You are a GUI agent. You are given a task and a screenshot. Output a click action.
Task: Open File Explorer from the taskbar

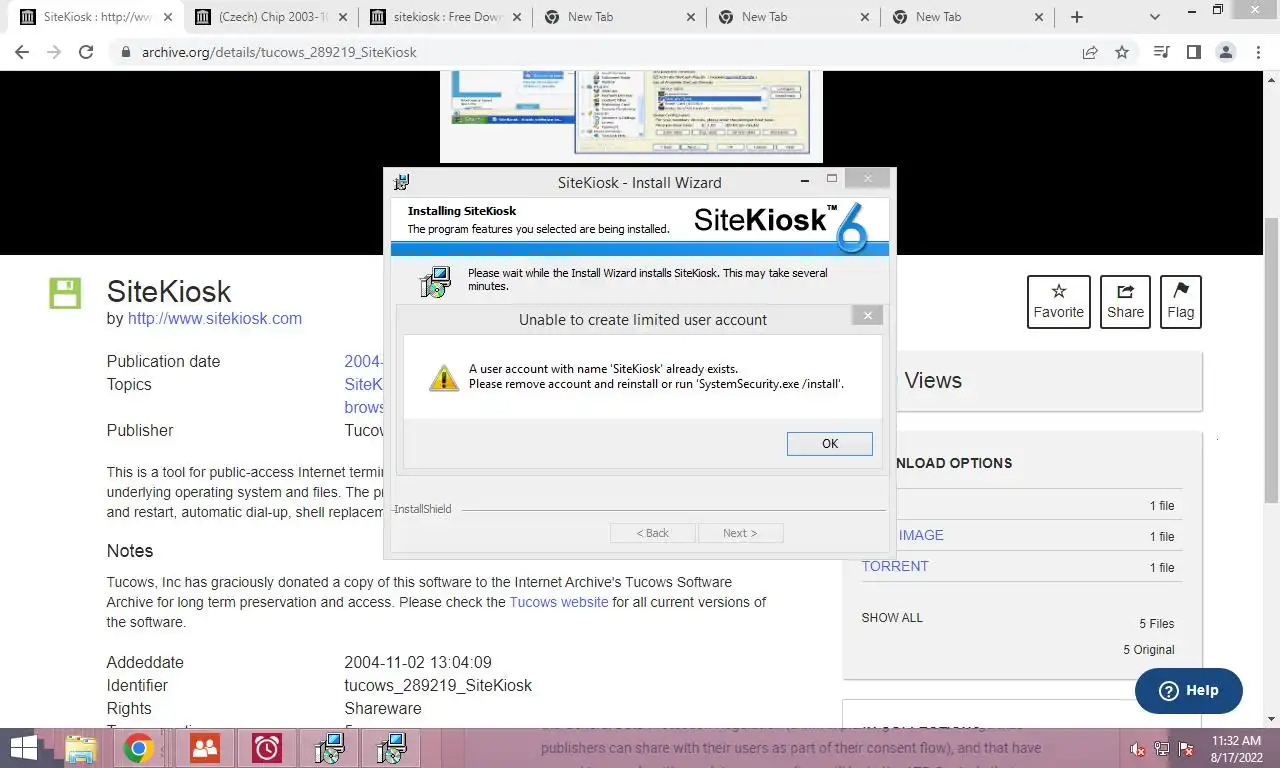point(81,748)
